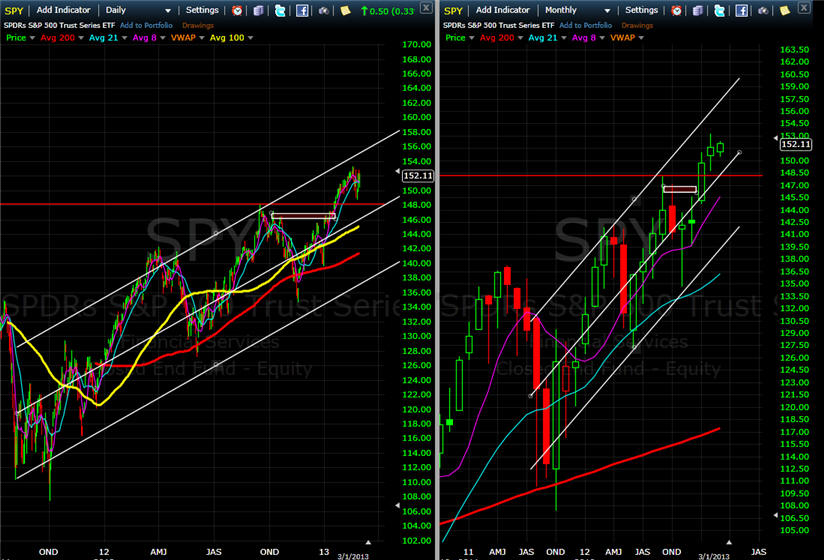
Task: Click the 102.00 axis label on Daily chart
Action: (x=417, y=541)
